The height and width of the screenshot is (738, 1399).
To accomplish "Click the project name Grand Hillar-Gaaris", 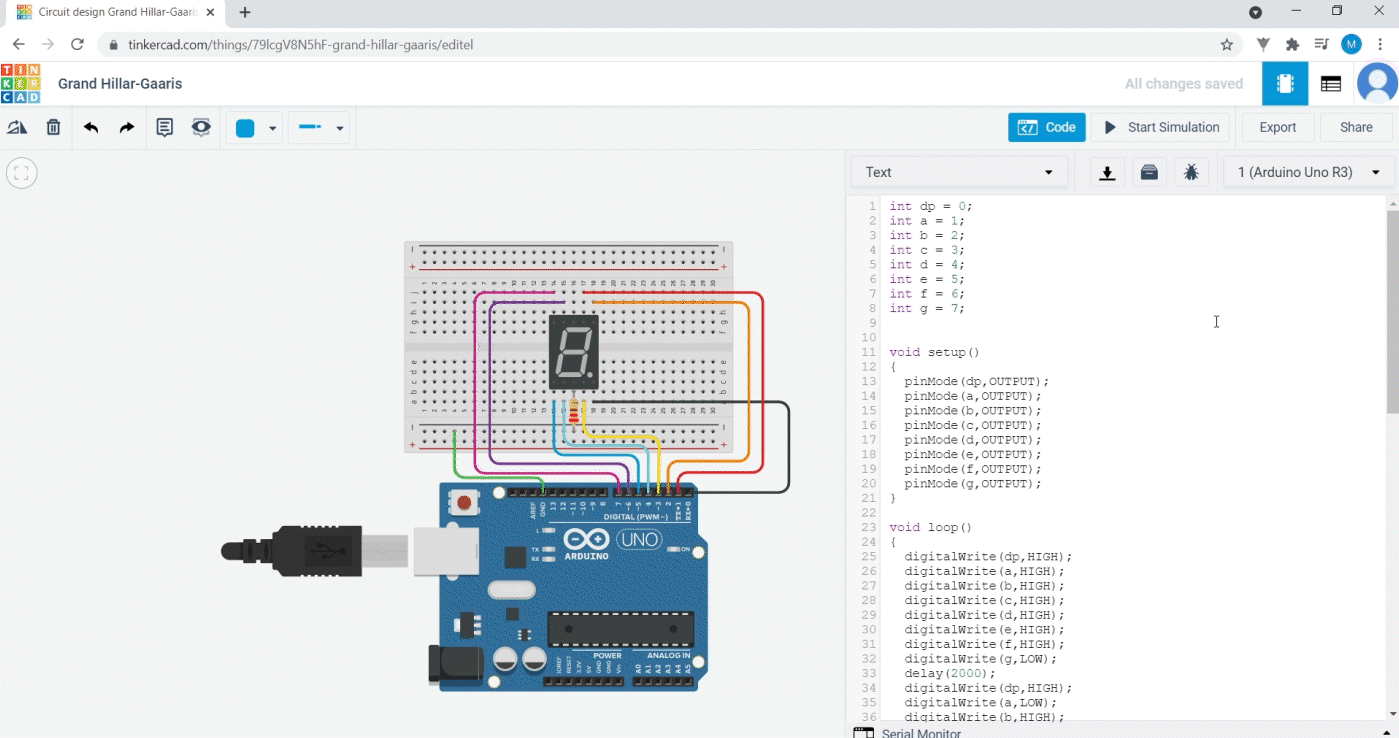I will [x=120, y=84].
